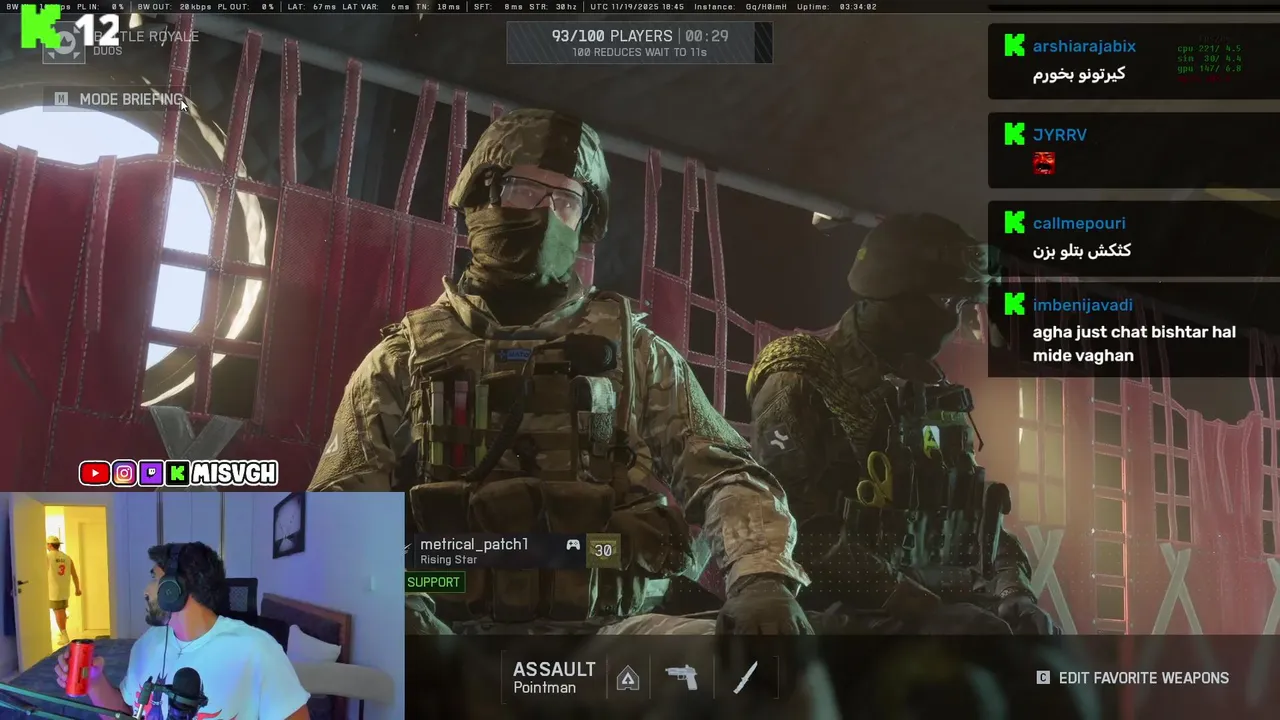Click the YouTube icon in streamer banner
Screen dimensions: 1280x720
tap(94, 473)
